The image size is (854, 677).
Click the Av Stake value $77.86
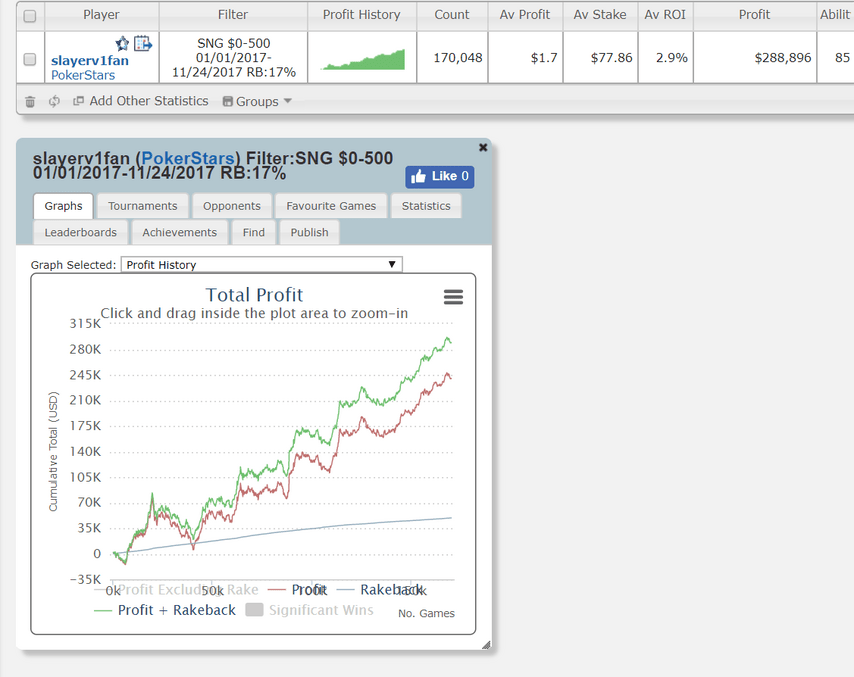point(612,58)
